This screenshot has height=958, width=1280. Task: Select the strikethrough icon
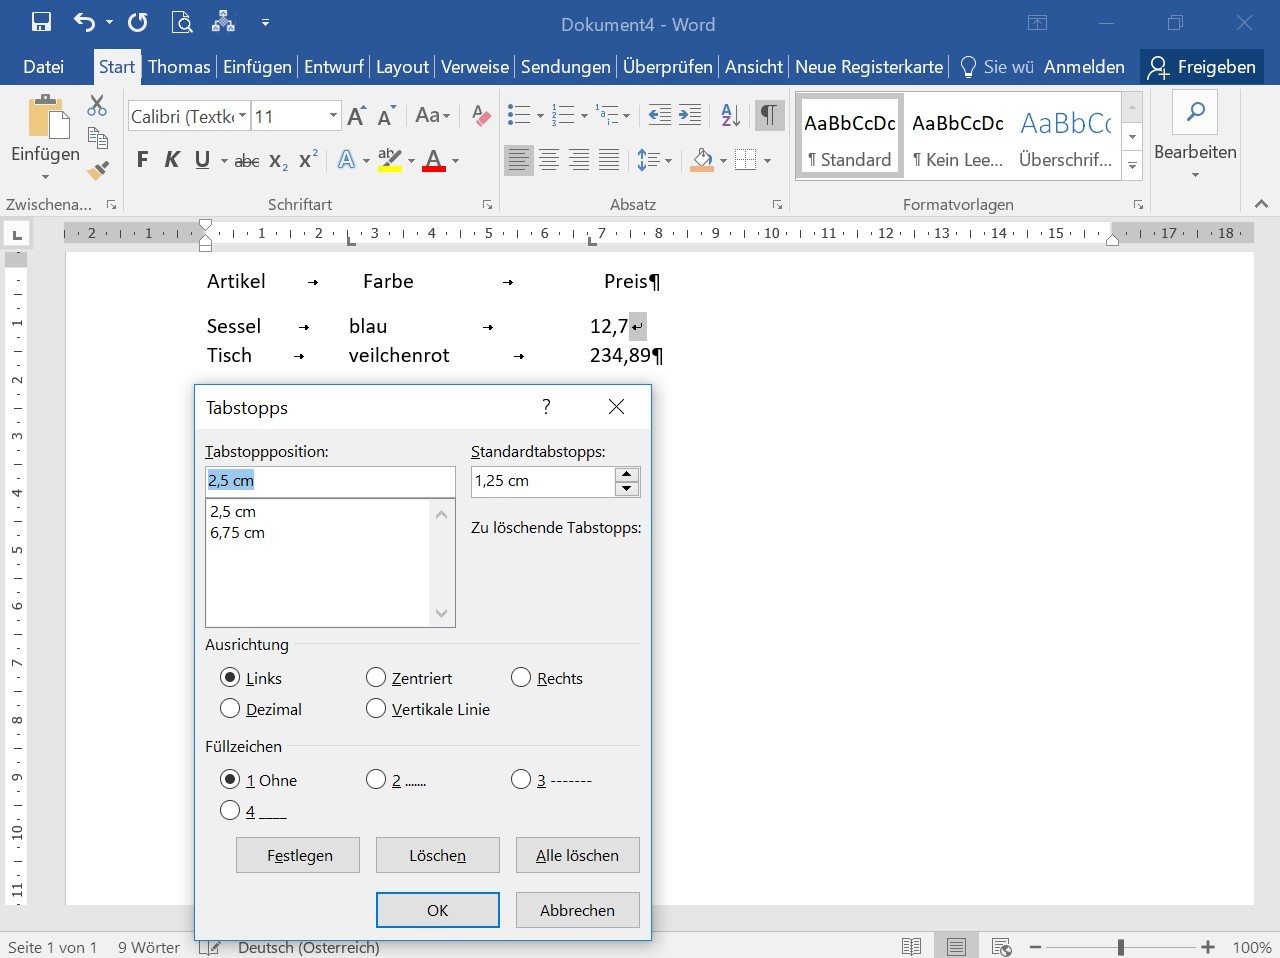[245, 160]
